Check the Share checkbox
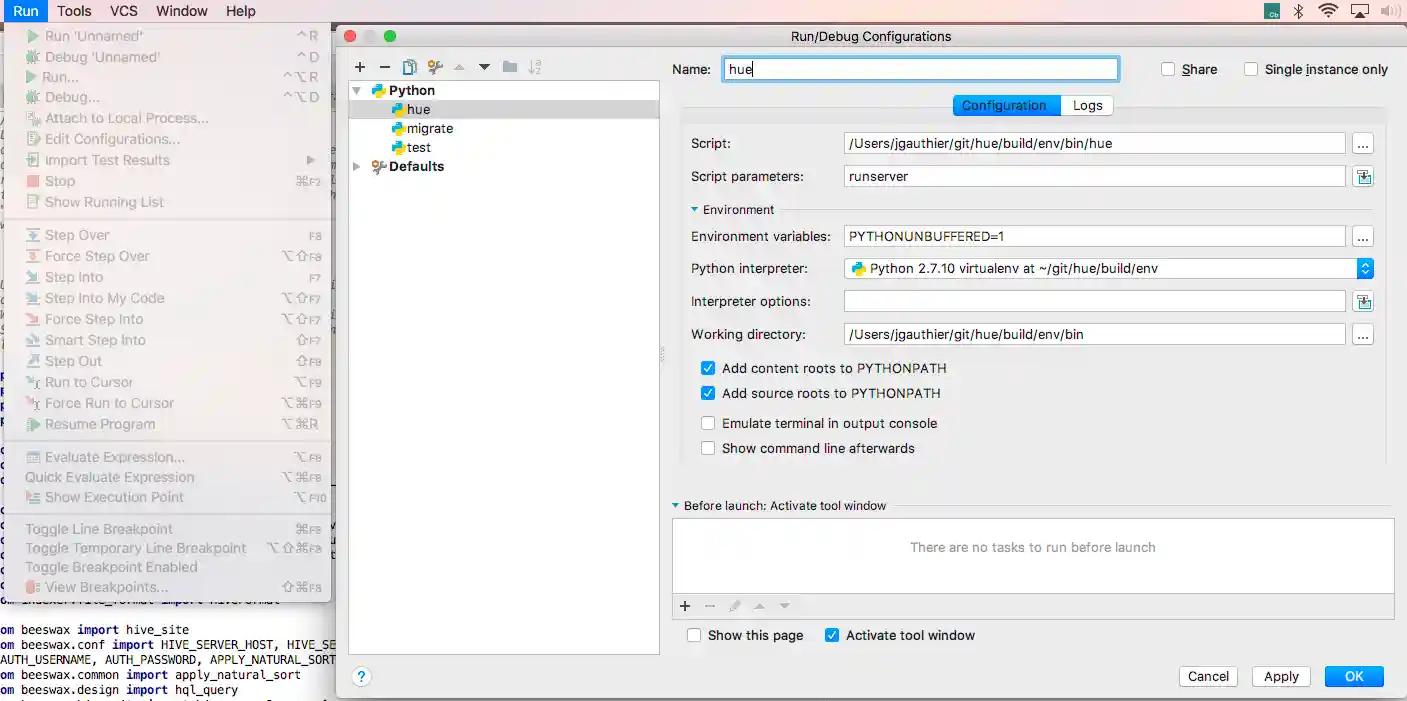The height and width of the screenshot is (701, 1407). [x=1167, y=68]
